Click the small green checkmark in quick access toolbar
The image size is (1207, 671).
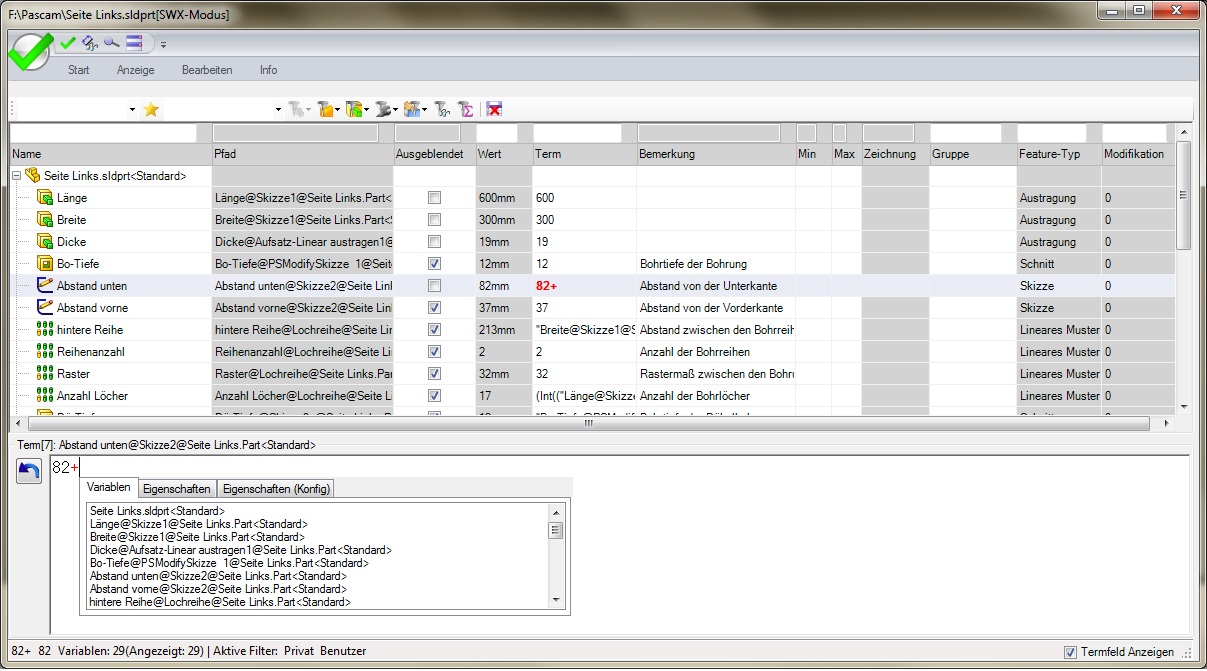[68, 43]
